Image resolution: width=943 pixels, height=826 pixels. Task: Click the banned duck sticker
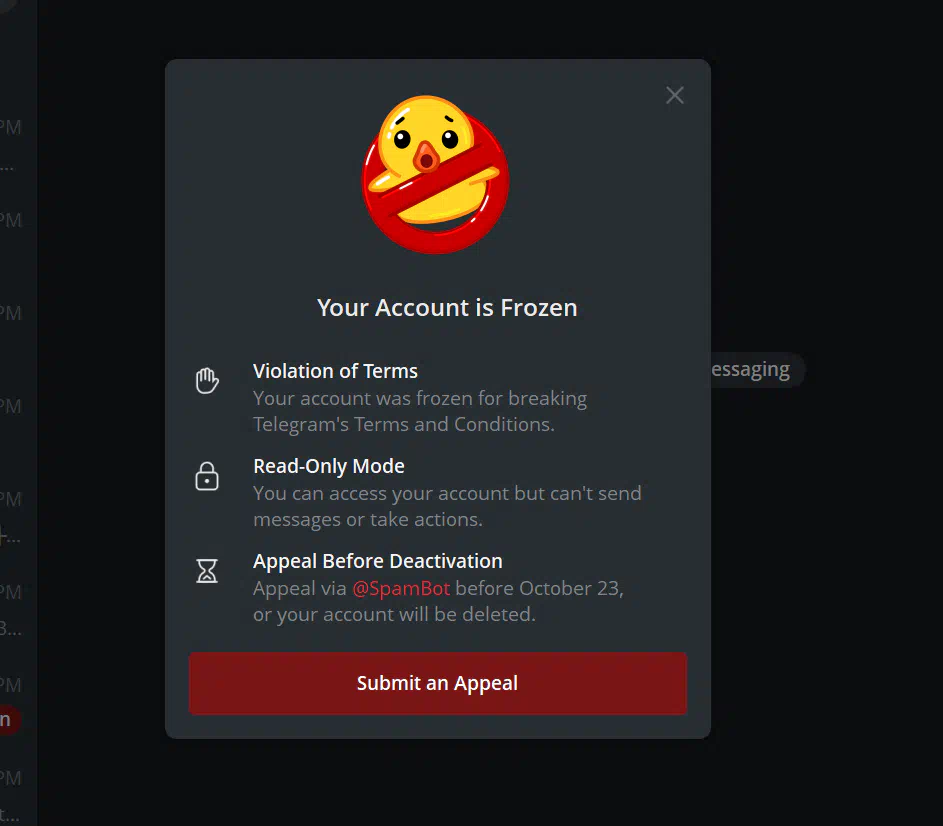(435, 174)
